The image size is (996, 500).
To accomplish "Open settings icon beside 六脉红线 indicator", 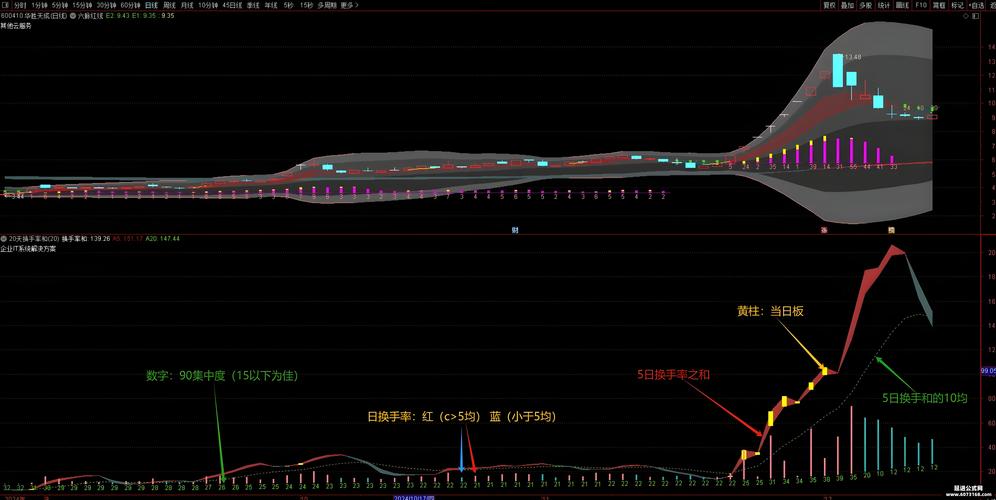I will [x=73, y=16].
